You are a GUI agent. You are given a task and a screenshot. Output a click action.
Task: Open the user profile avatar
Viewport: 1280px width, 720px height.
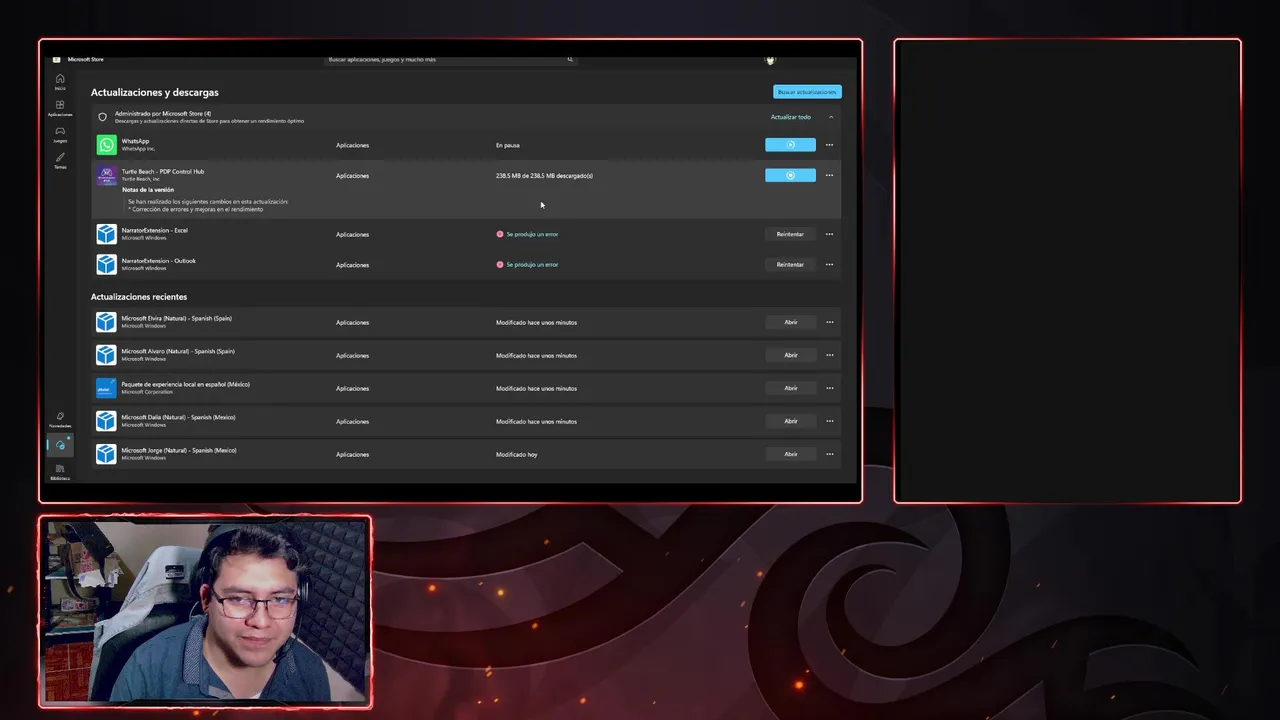click(x=770, y=59)
